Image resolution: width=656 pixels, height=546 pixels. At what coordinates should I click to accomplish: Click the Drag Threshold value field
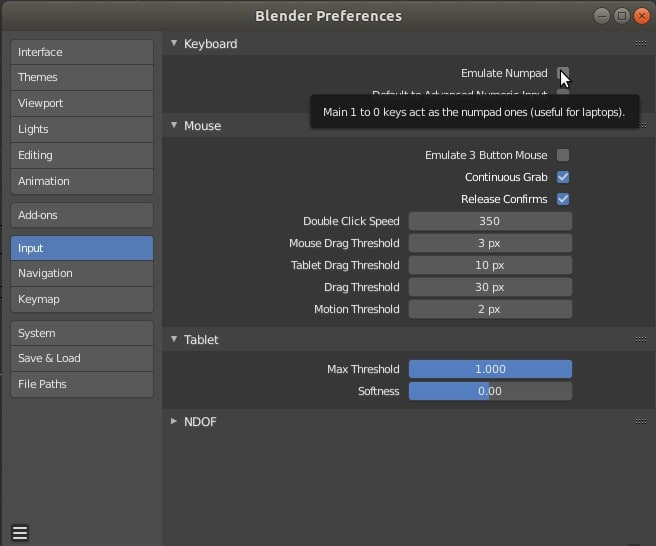tap(490, 287)
